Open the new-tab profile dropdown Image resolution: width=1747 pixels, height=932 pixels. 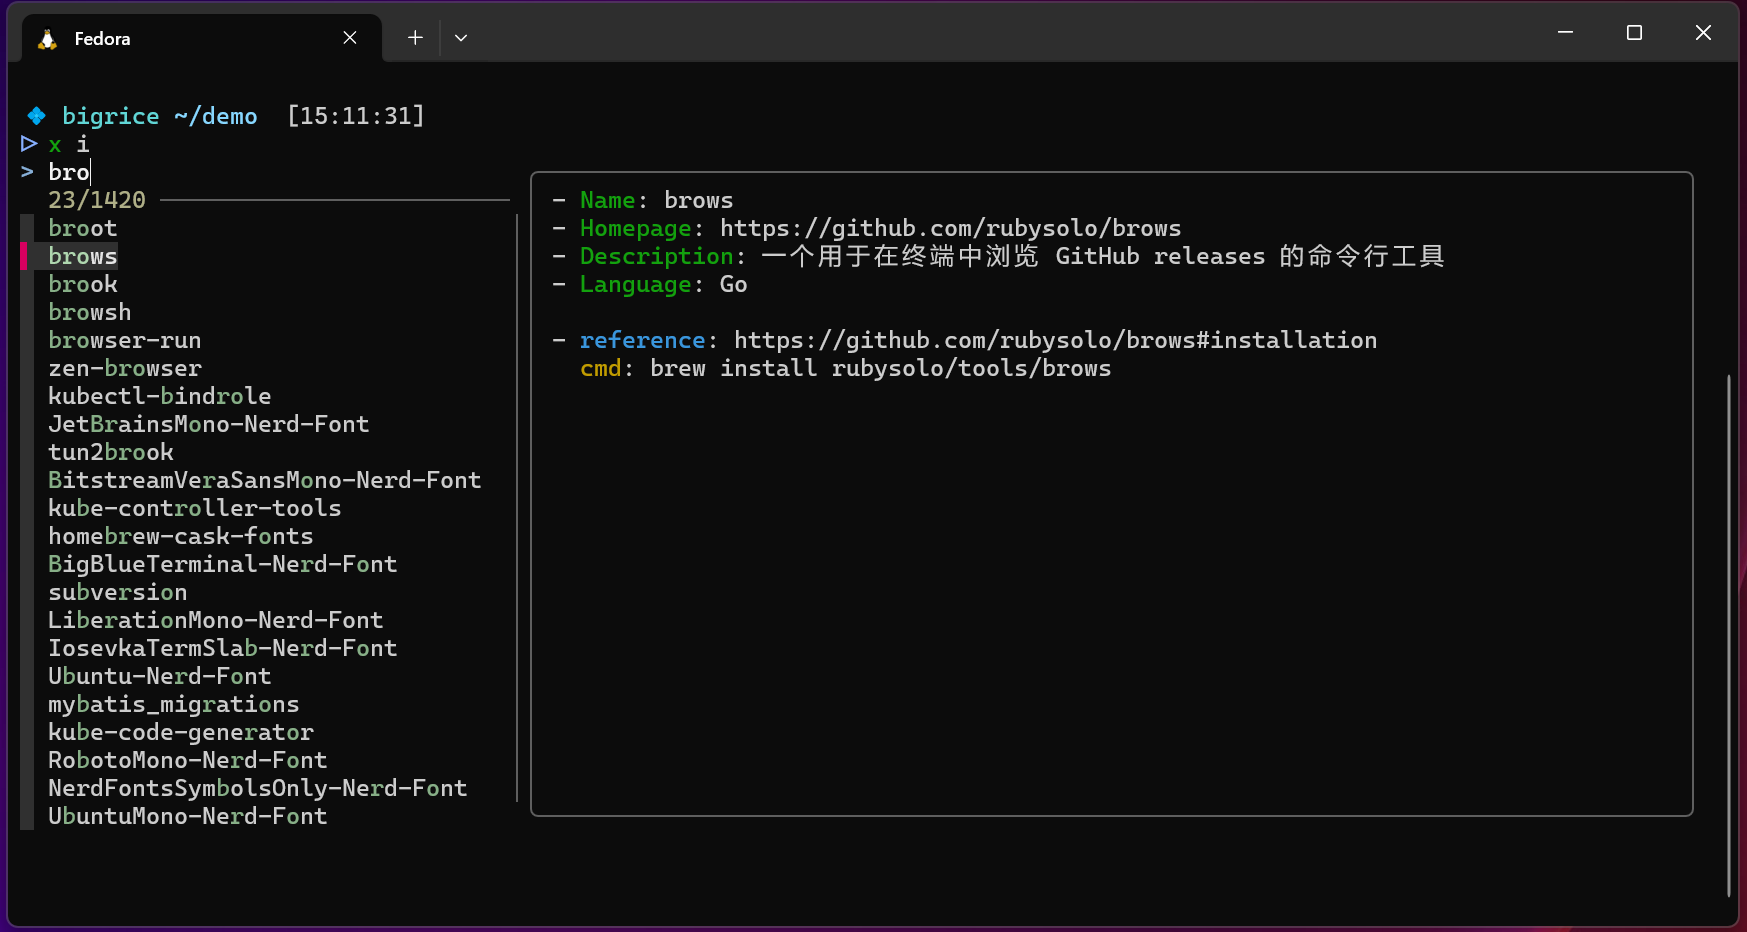pyautogui.click(x=461, y=38)
